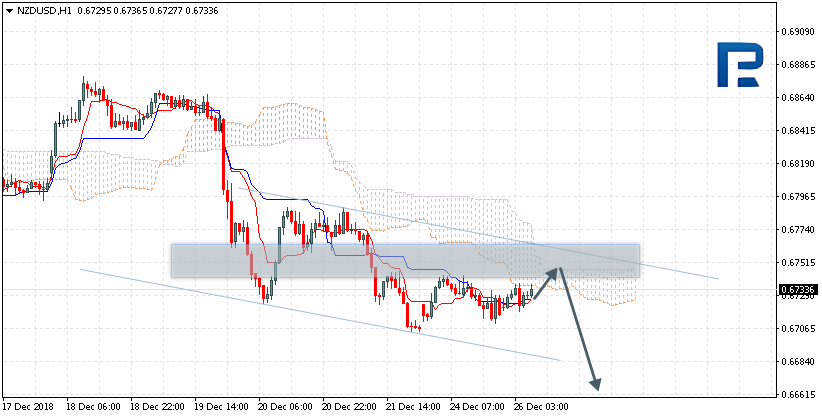Select the 0.69090 price axis label

pyautogui.click(x=797, y=32)
